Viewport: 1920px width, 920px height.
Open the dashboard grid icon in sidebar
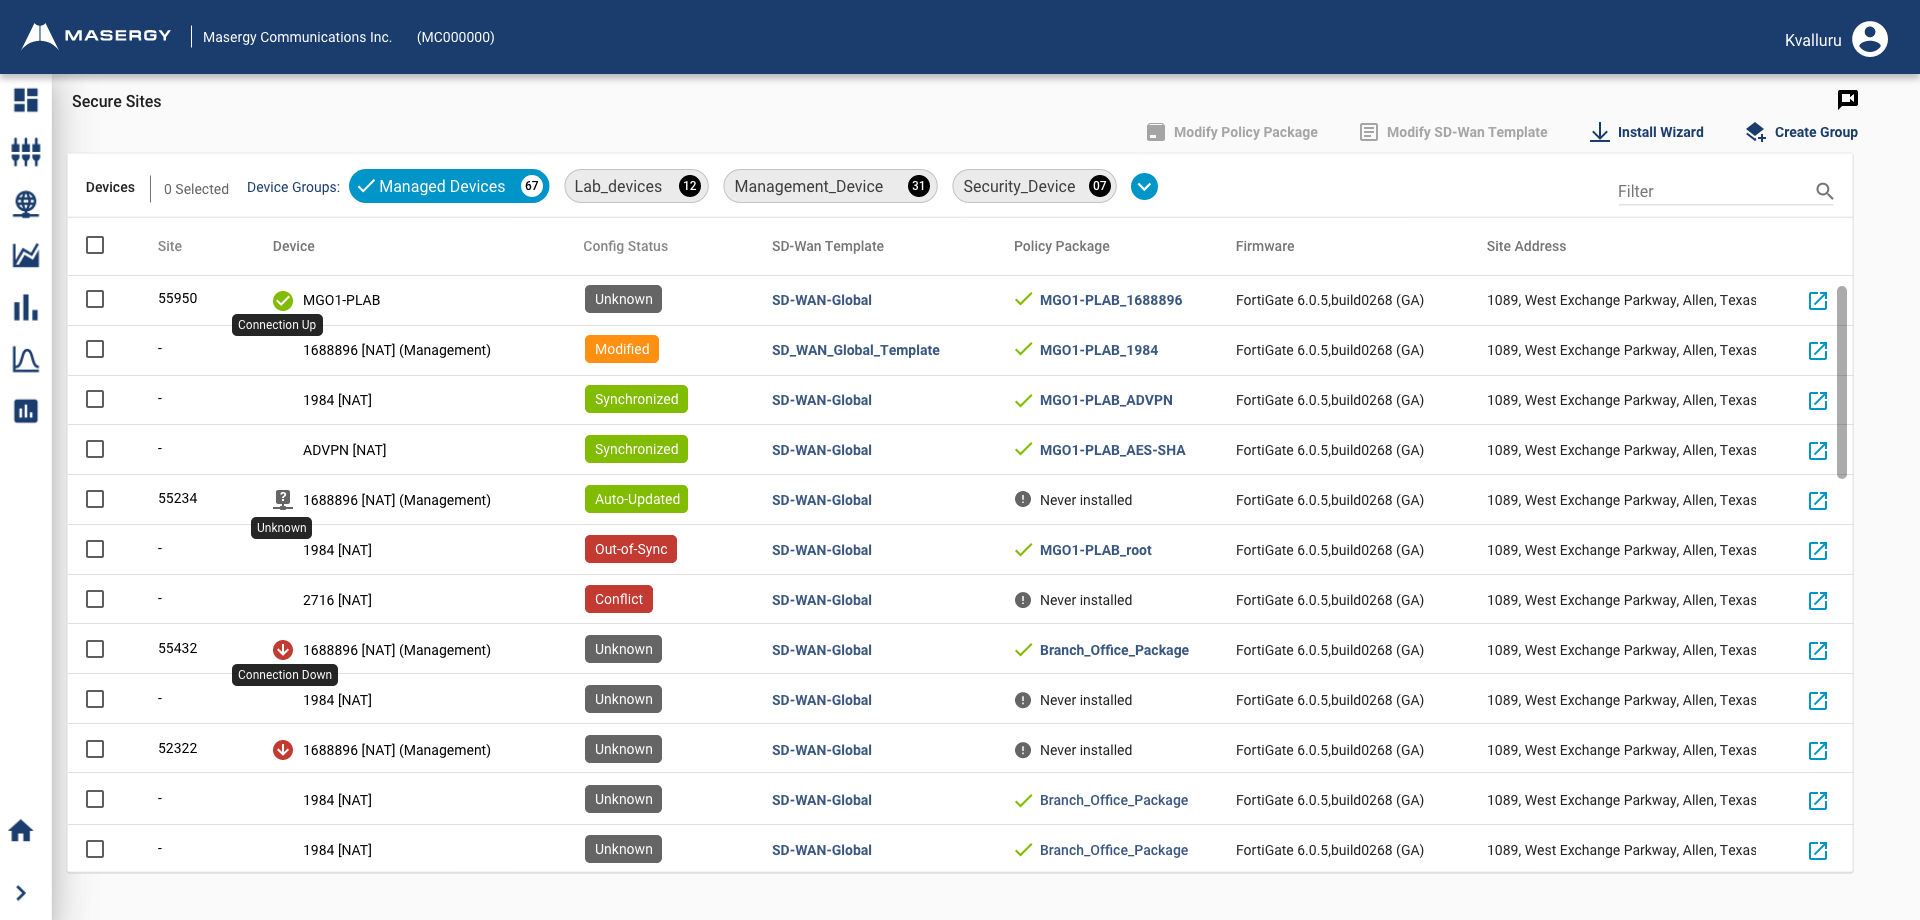[25, 100]
